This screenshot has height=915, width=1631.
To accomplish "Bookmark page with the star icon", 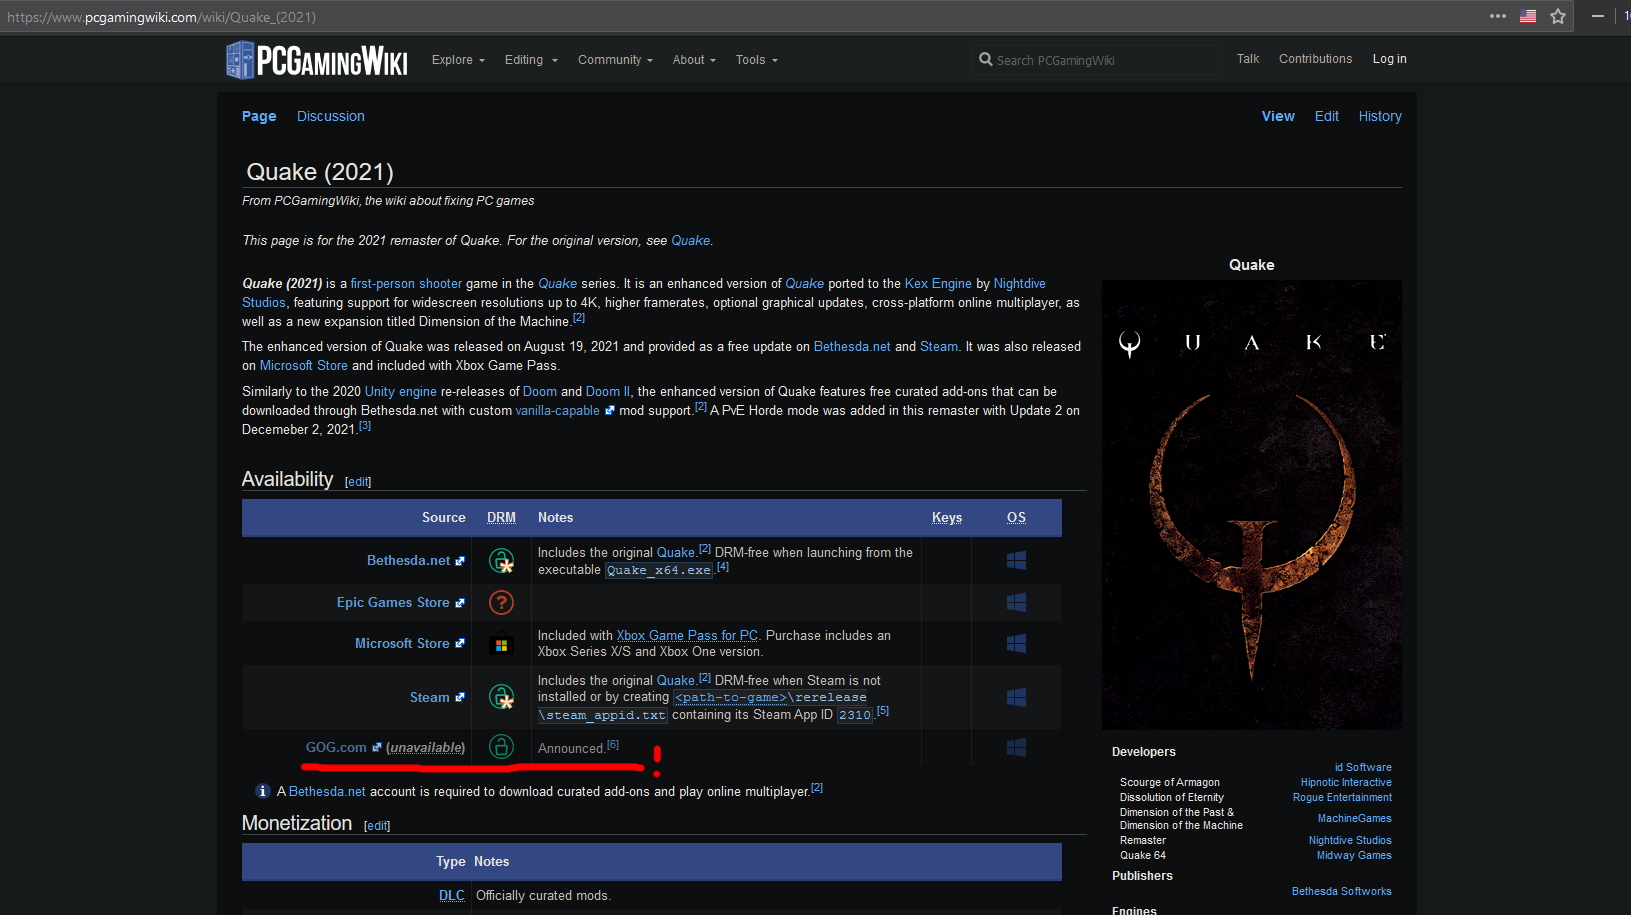I will pyautogui.click(x=1558, y=16).
